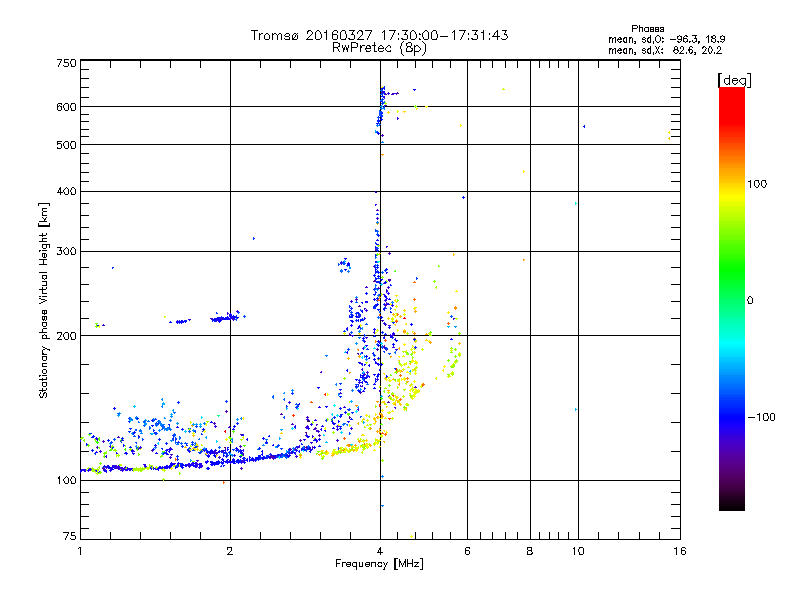Click the small blue cluster near 280 km
The height and width of the screenshot is (600, 800).
344,265
